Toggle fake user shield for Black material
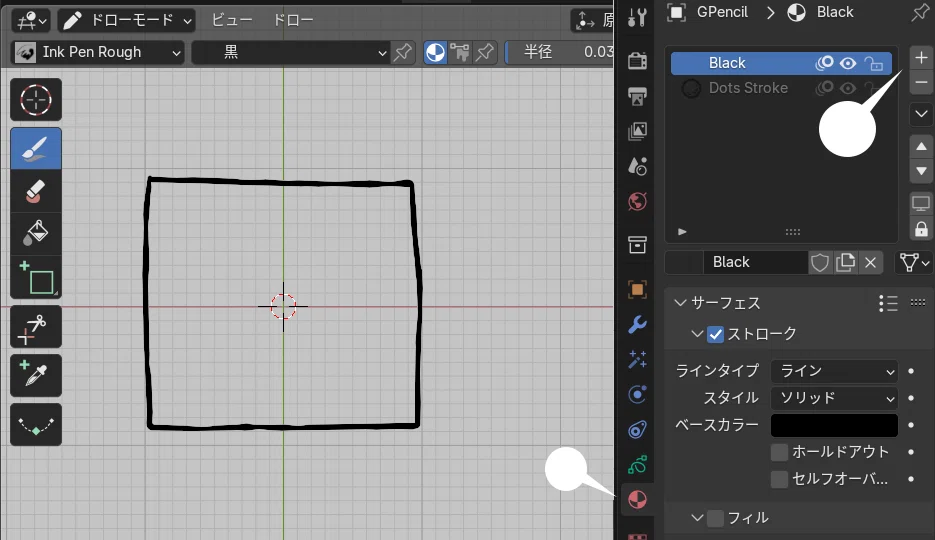Image resolution: width=935 pixels, height=540 pixels. (x=820, y=262)
